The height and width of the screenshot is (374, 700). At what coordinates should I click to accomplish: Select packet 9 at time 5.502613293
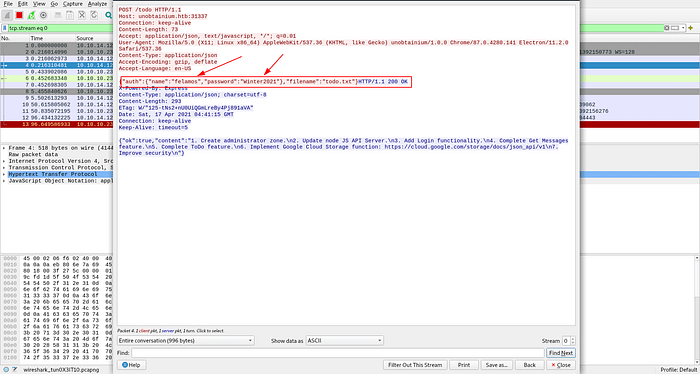coord(56,98)
